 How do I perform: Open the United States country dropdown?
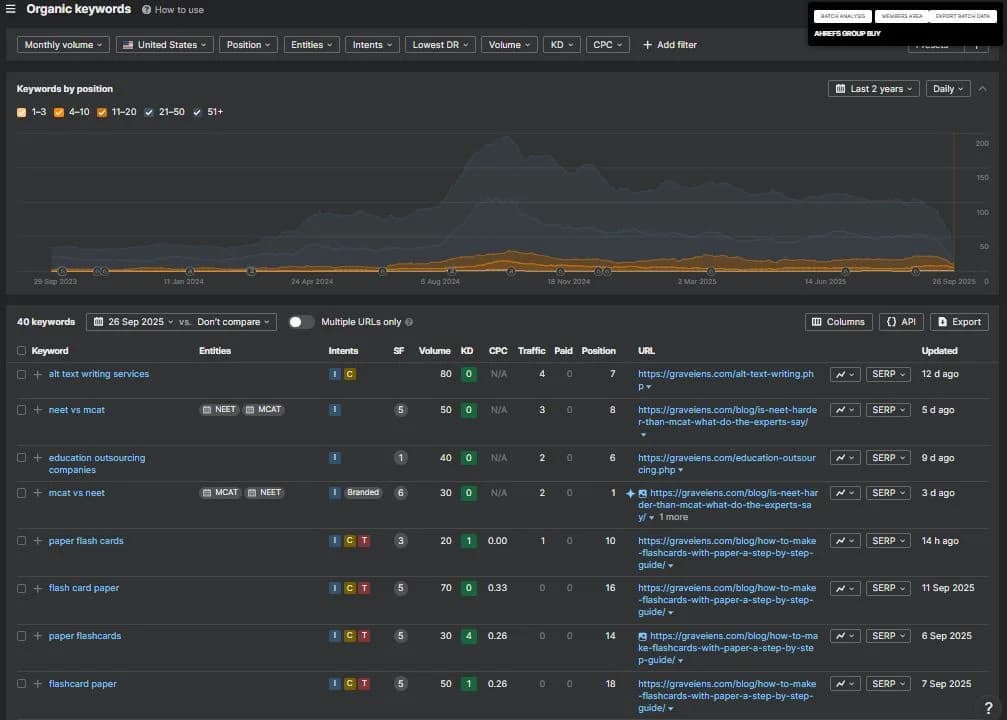(x=164, y=45)
